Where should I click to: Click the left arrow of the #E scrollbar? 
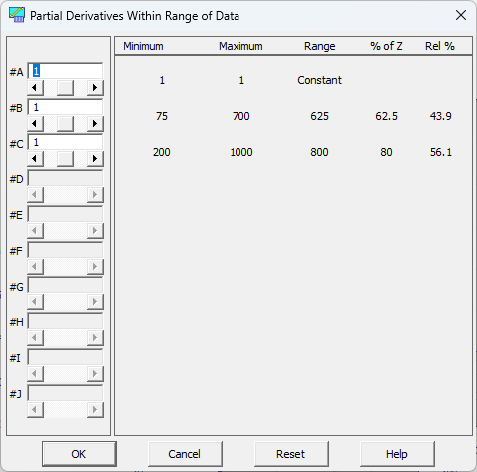pos(35,231)
